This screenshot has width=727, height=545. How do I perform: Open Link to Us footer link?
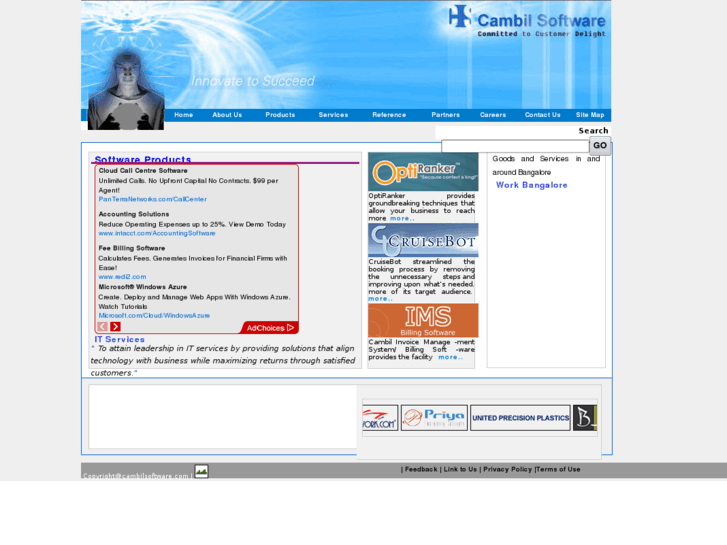click(460, 469)
